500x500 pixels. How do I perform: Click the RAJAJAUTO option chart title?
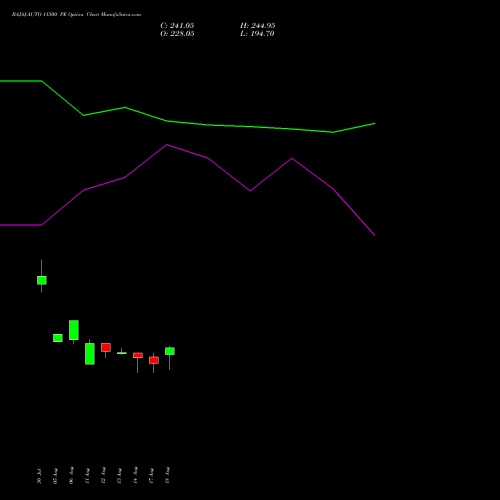(x=76, y=15)
